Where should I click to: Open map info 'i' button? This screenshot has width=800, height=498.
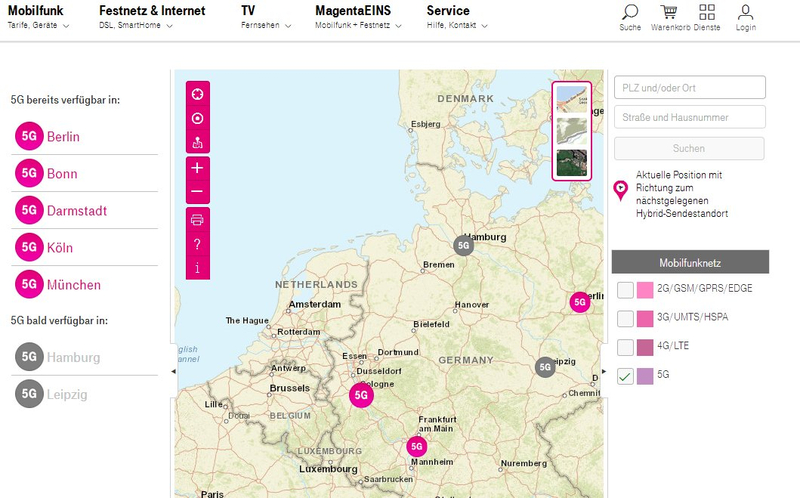[197, 267]
